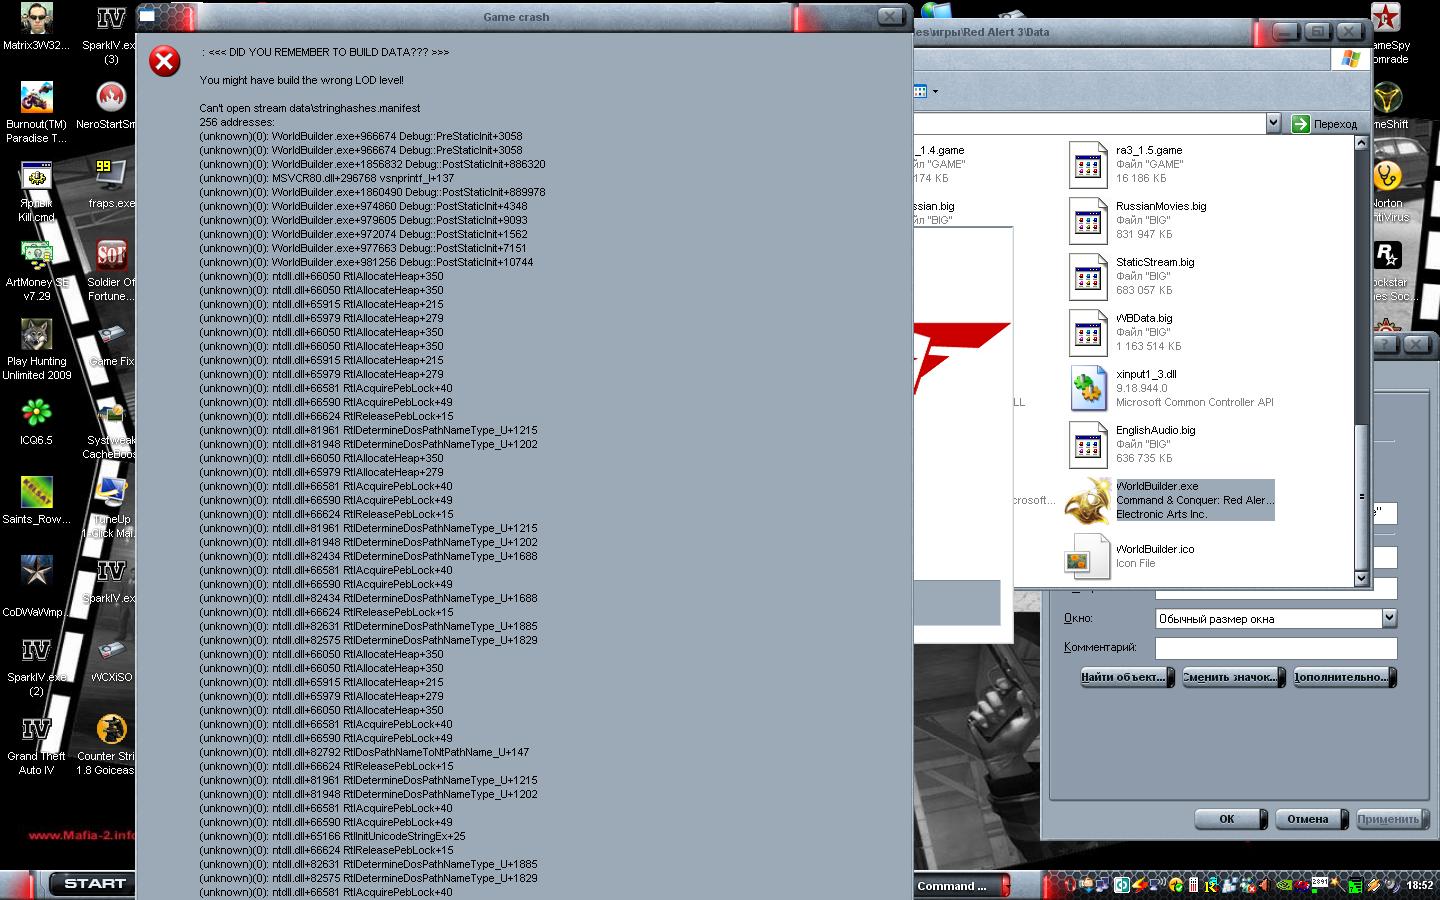Open GameSpy Comrade desktop icon

[1387, 32]
